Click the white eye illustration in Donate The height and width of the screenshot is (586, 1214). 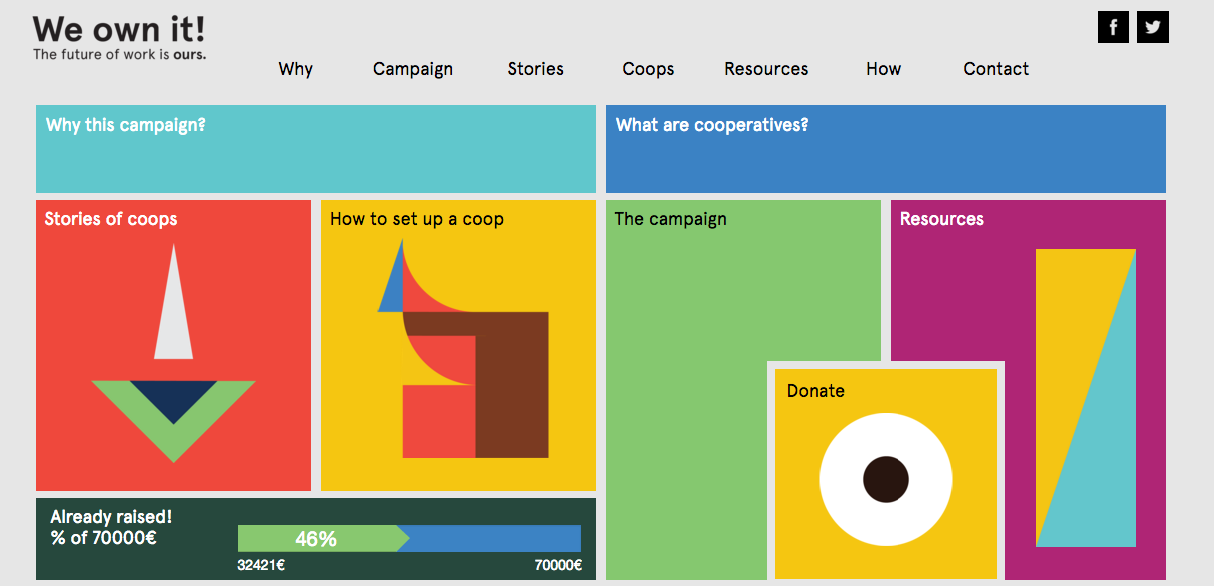click(x=886, y=479)
